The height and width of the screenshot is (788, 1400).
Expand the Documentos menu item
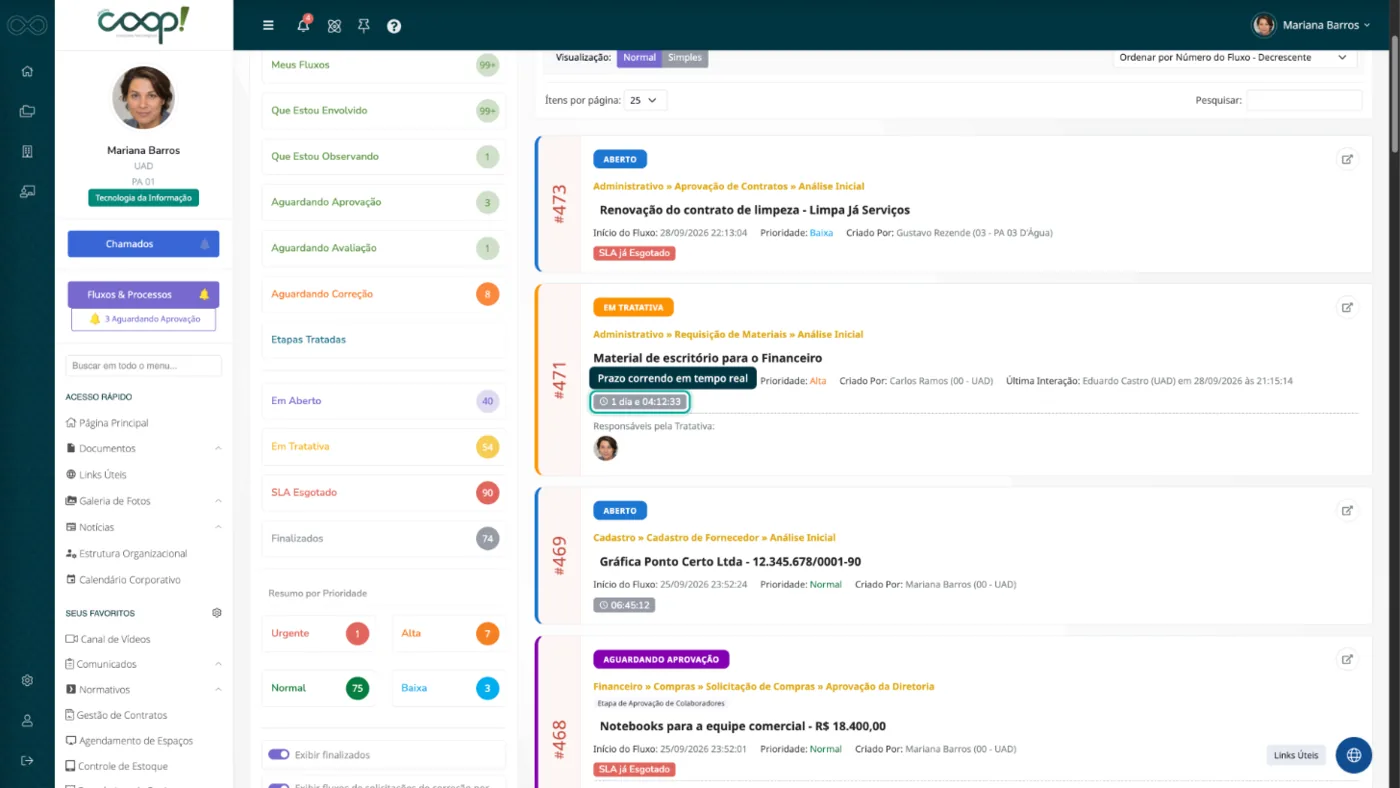pos(143,448)
